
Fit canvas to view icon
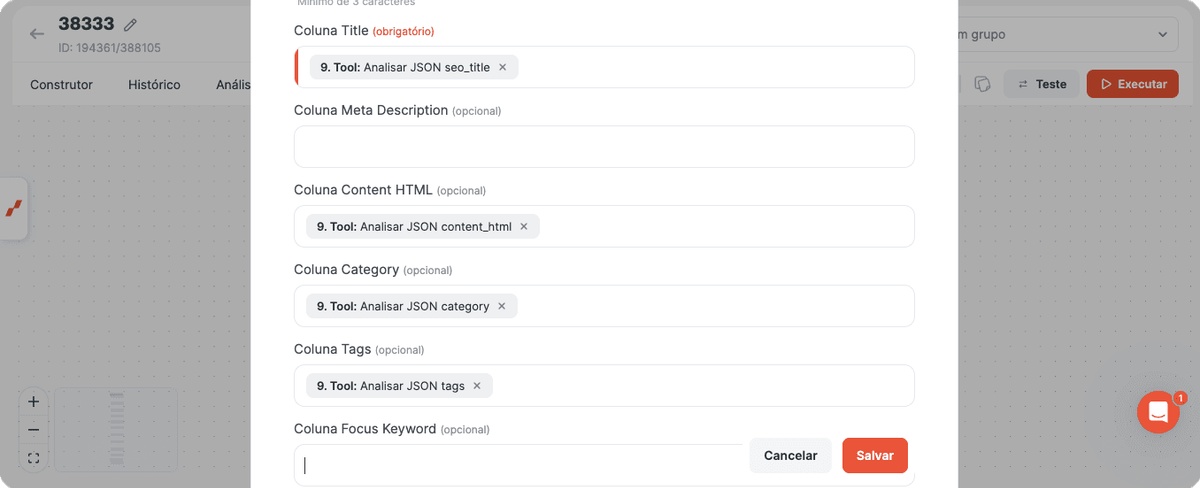tap(33, 458)
